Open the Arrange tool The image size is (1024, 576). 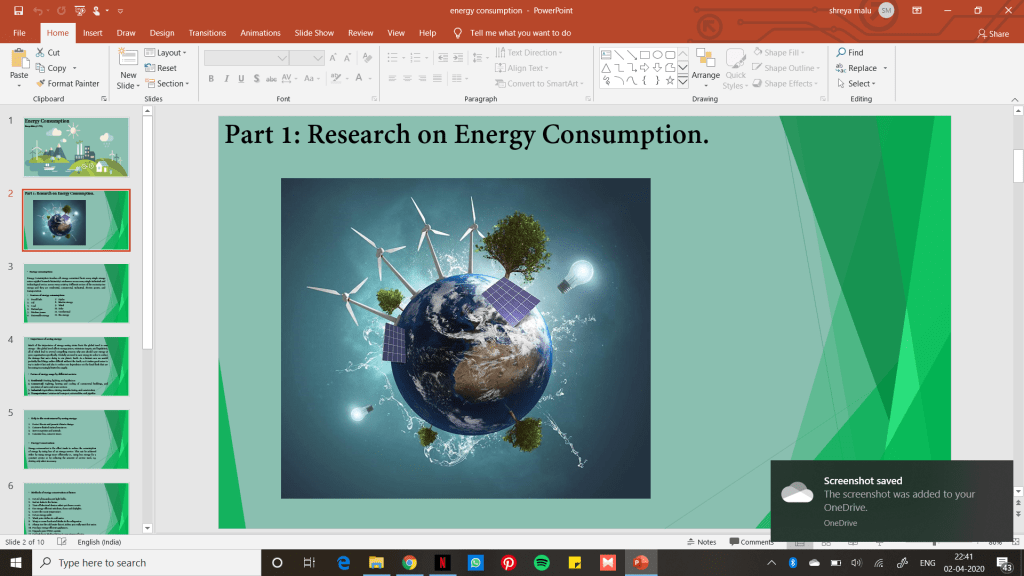click(x=705, y=64)
